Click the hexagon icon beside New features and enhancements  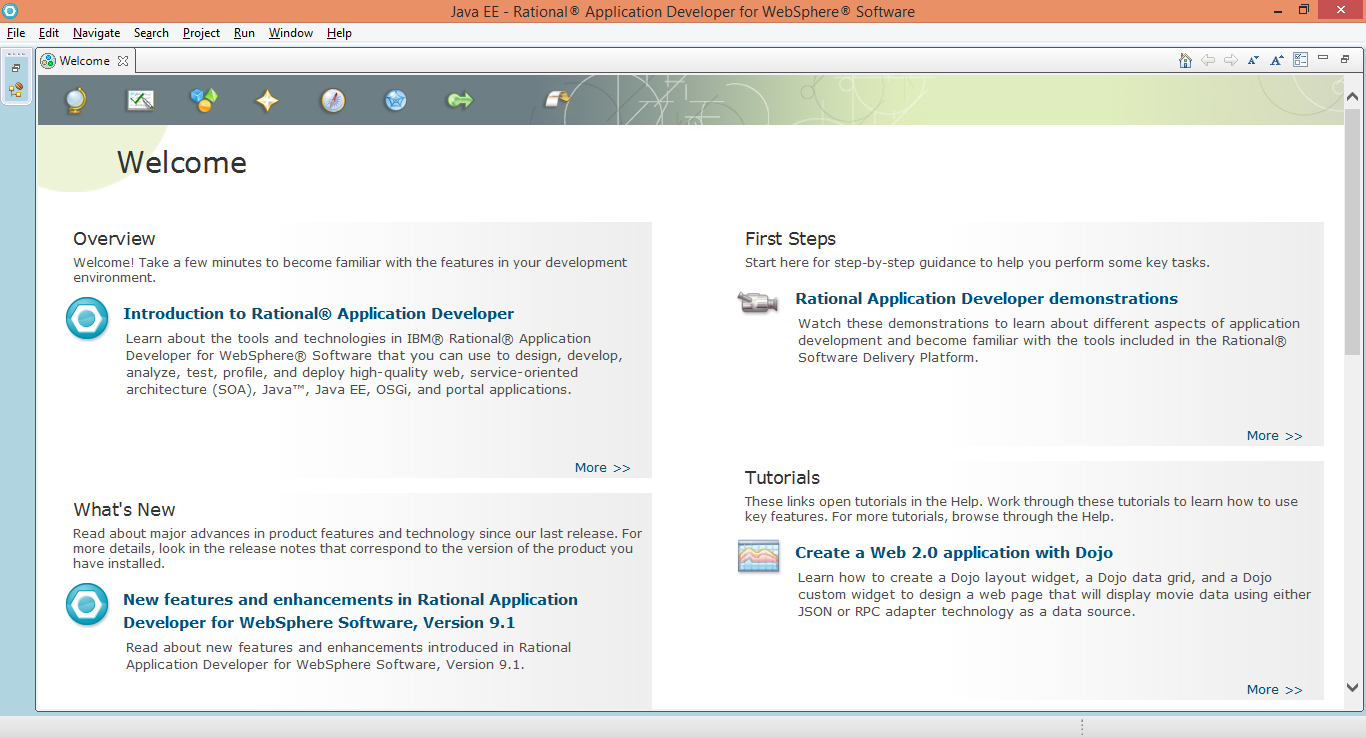(x=87, y=604)
